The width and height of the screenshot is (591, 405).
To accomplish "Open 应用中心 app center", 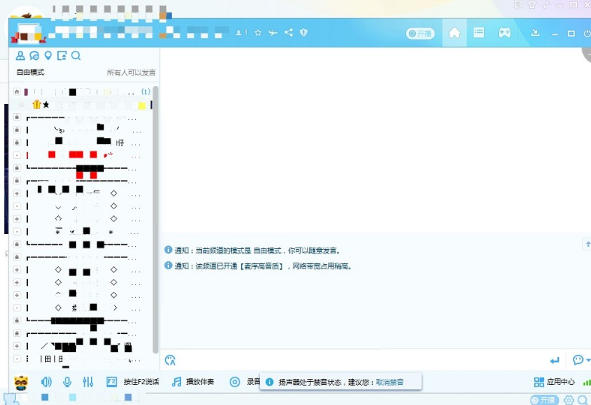I will pyautogui.click(x=560, y=382).
